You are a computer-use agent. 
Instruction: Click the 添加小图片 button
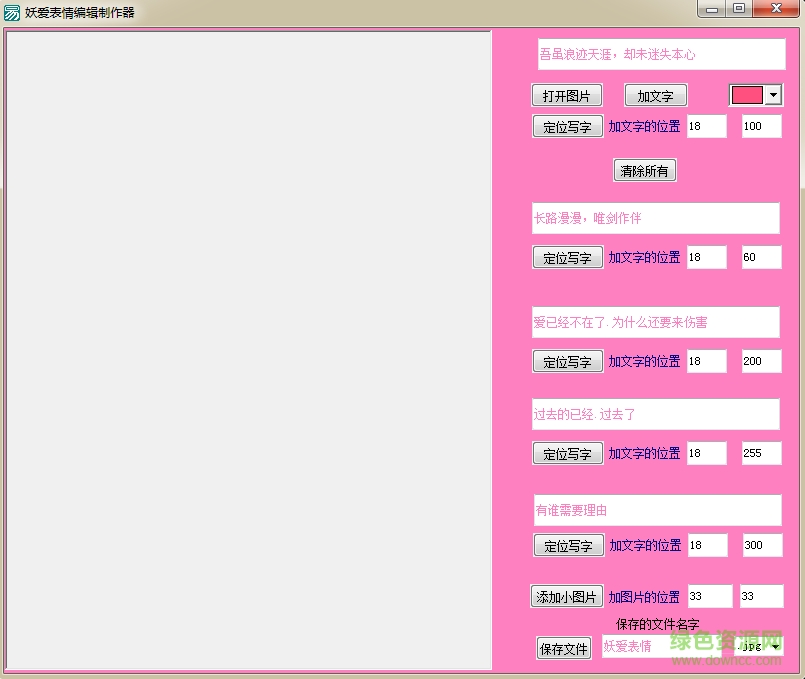(566, 596)
